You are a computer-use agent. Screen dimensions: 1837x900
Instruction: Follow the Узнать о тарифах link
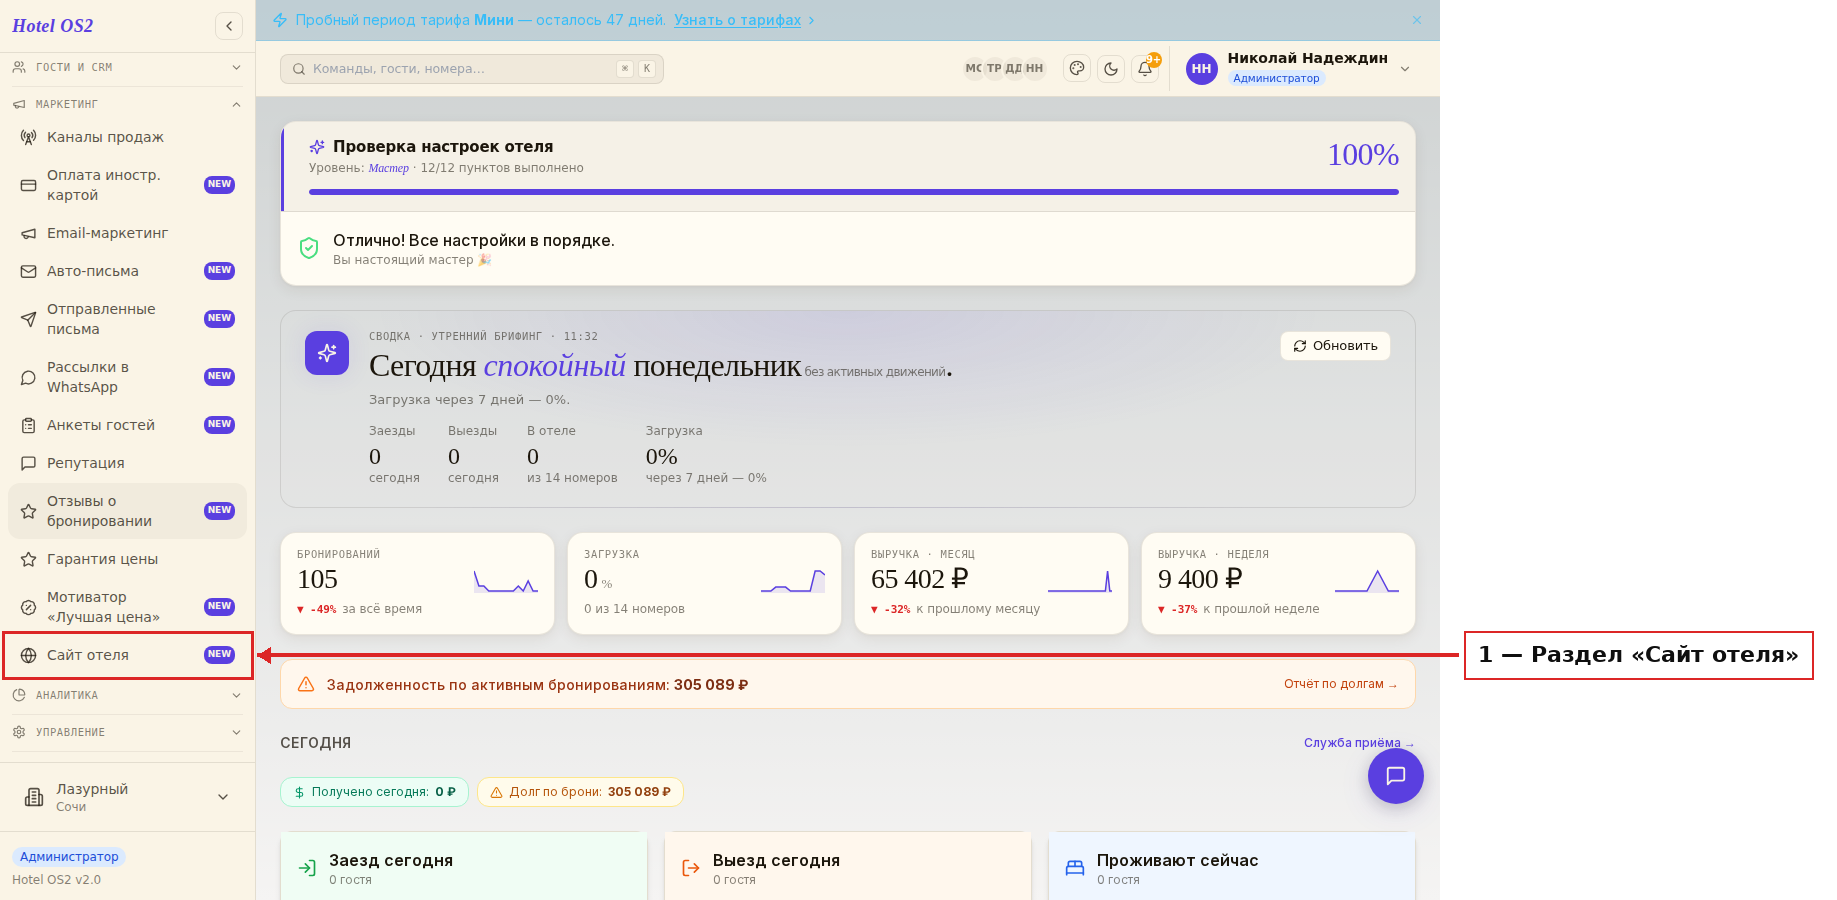point(737,20)
